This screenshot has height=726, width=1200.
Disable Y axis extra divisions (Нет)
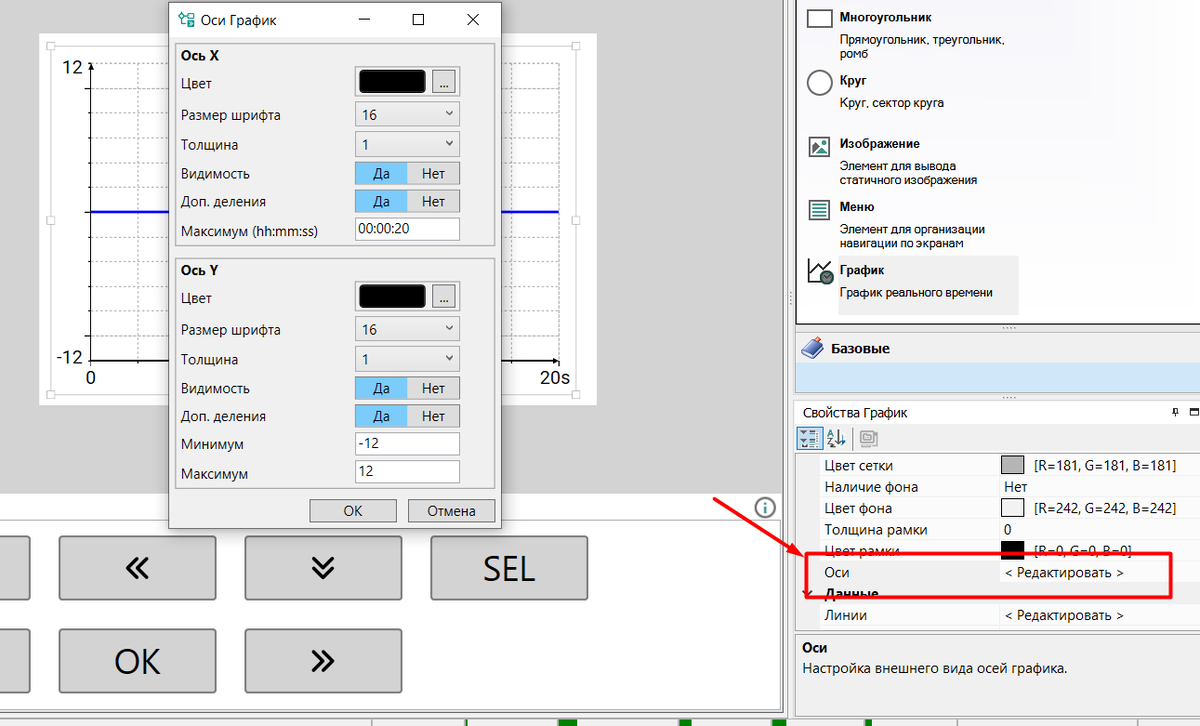[x=433, y=416]
